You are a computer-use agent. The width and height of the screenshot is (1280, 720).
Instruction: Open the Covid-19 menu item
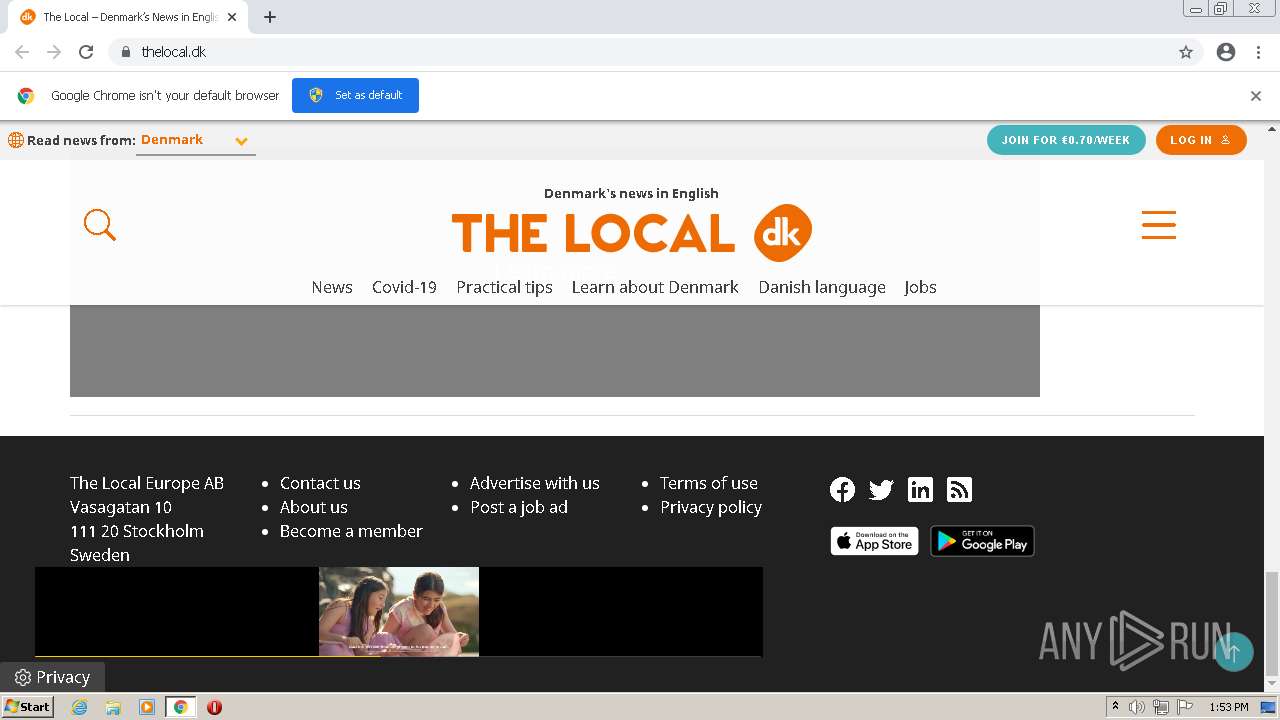click(404, 287)
